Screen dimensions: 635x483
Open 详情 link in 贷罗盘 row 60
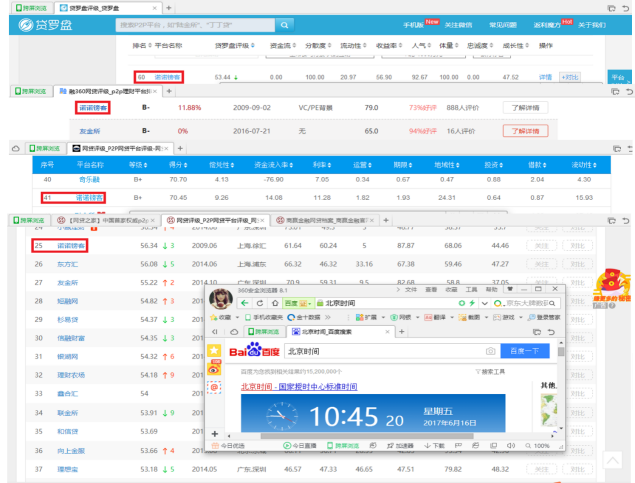click(545, 77)
